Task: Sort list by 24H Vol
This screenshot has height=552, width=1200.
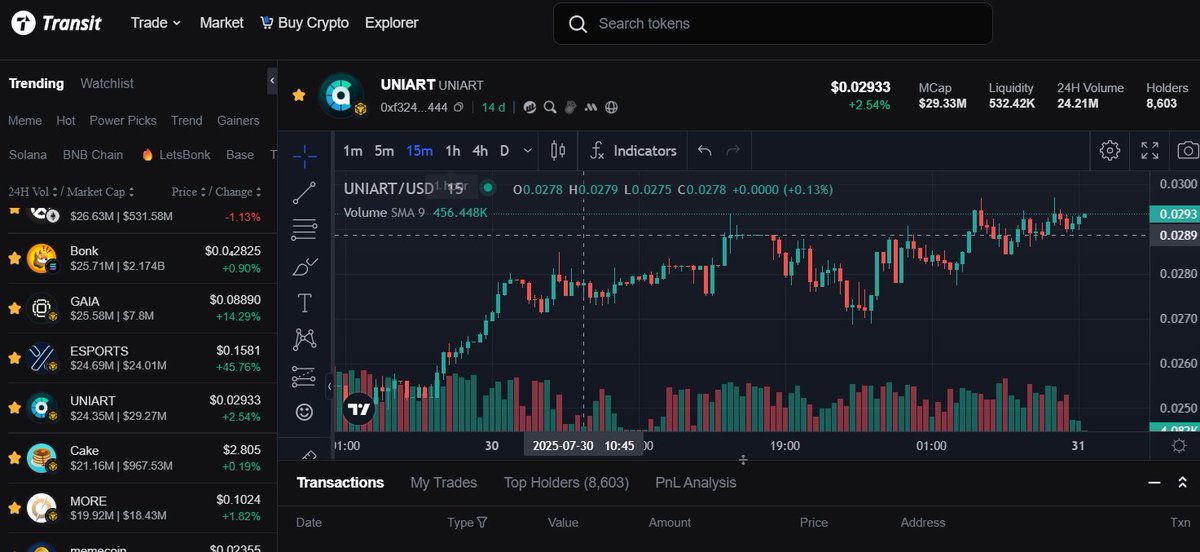Action: pyautogui.click(x=33, y=192)
